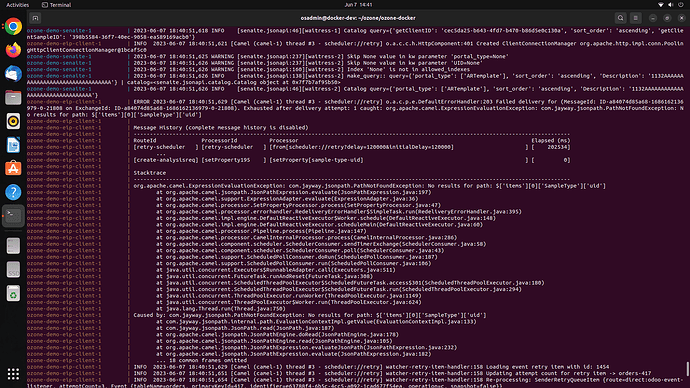This screenshot has width=690, height=388.
Task: Open the system status menu
Action: point(671,5)
